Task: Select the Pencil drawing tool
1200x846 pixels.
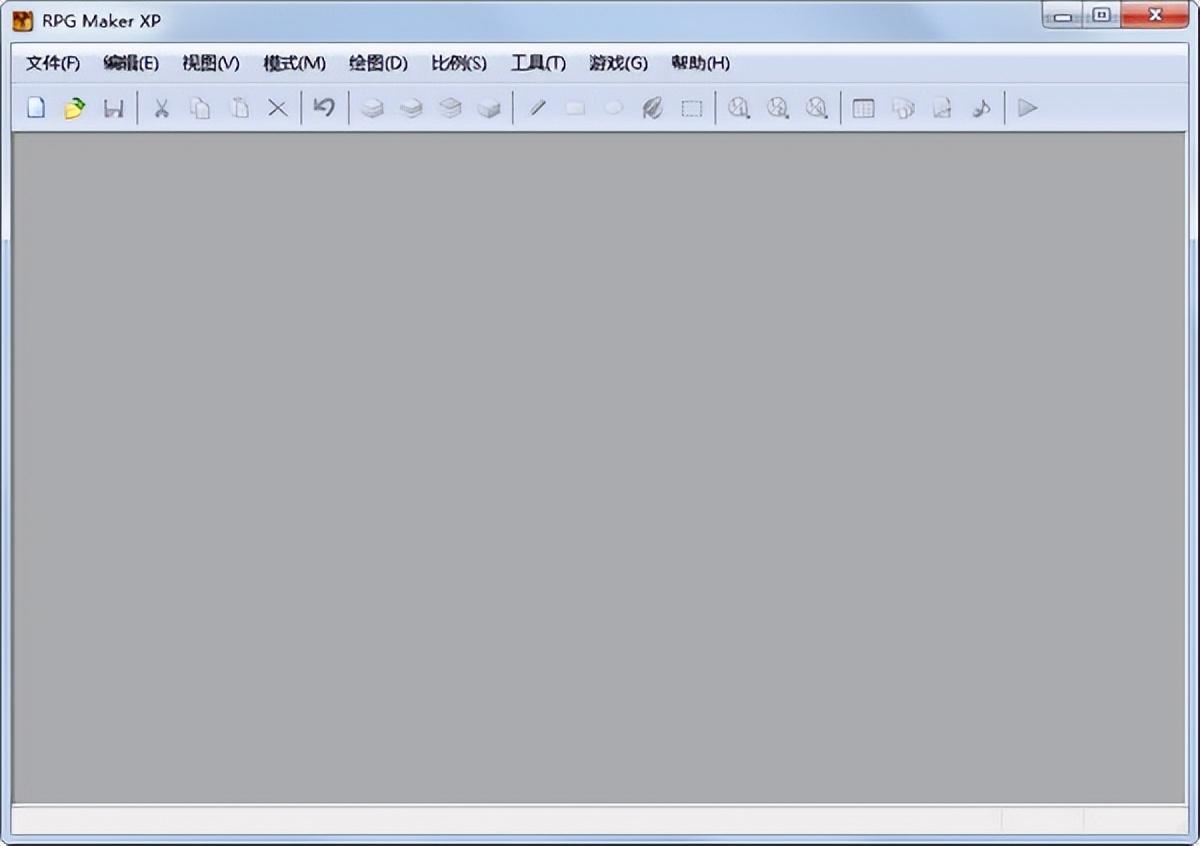Action: point(537,108)
